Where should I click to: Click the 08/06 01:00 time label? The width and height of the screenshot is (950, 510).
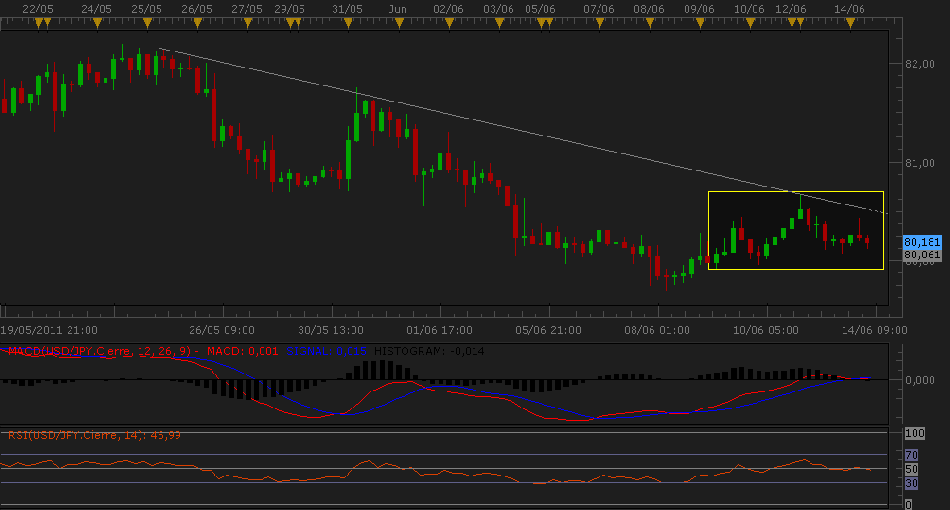657,330
